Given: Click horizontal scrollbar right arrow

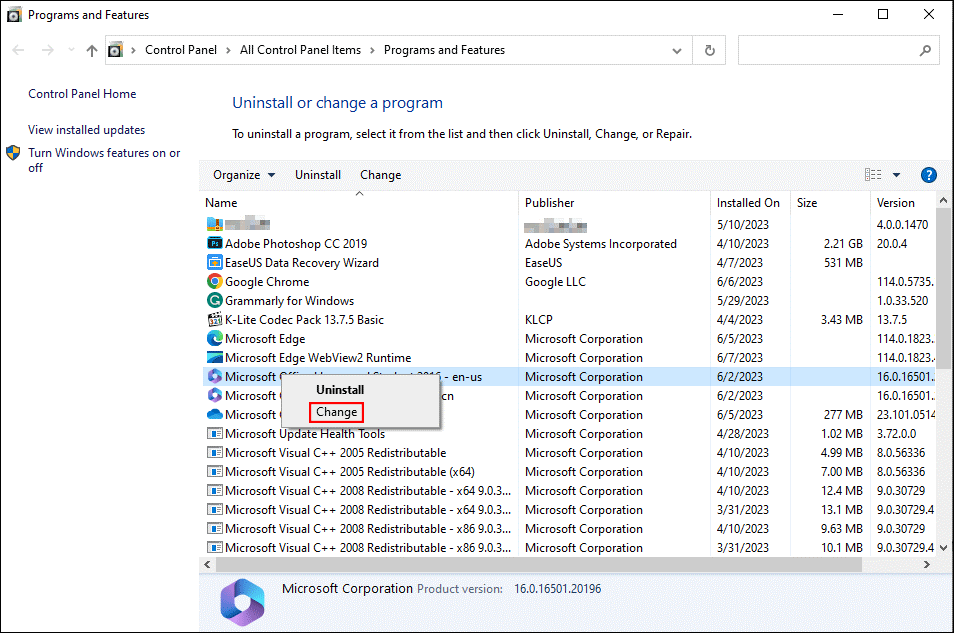Looking at the screenshot, I should [x=926, y=565].
